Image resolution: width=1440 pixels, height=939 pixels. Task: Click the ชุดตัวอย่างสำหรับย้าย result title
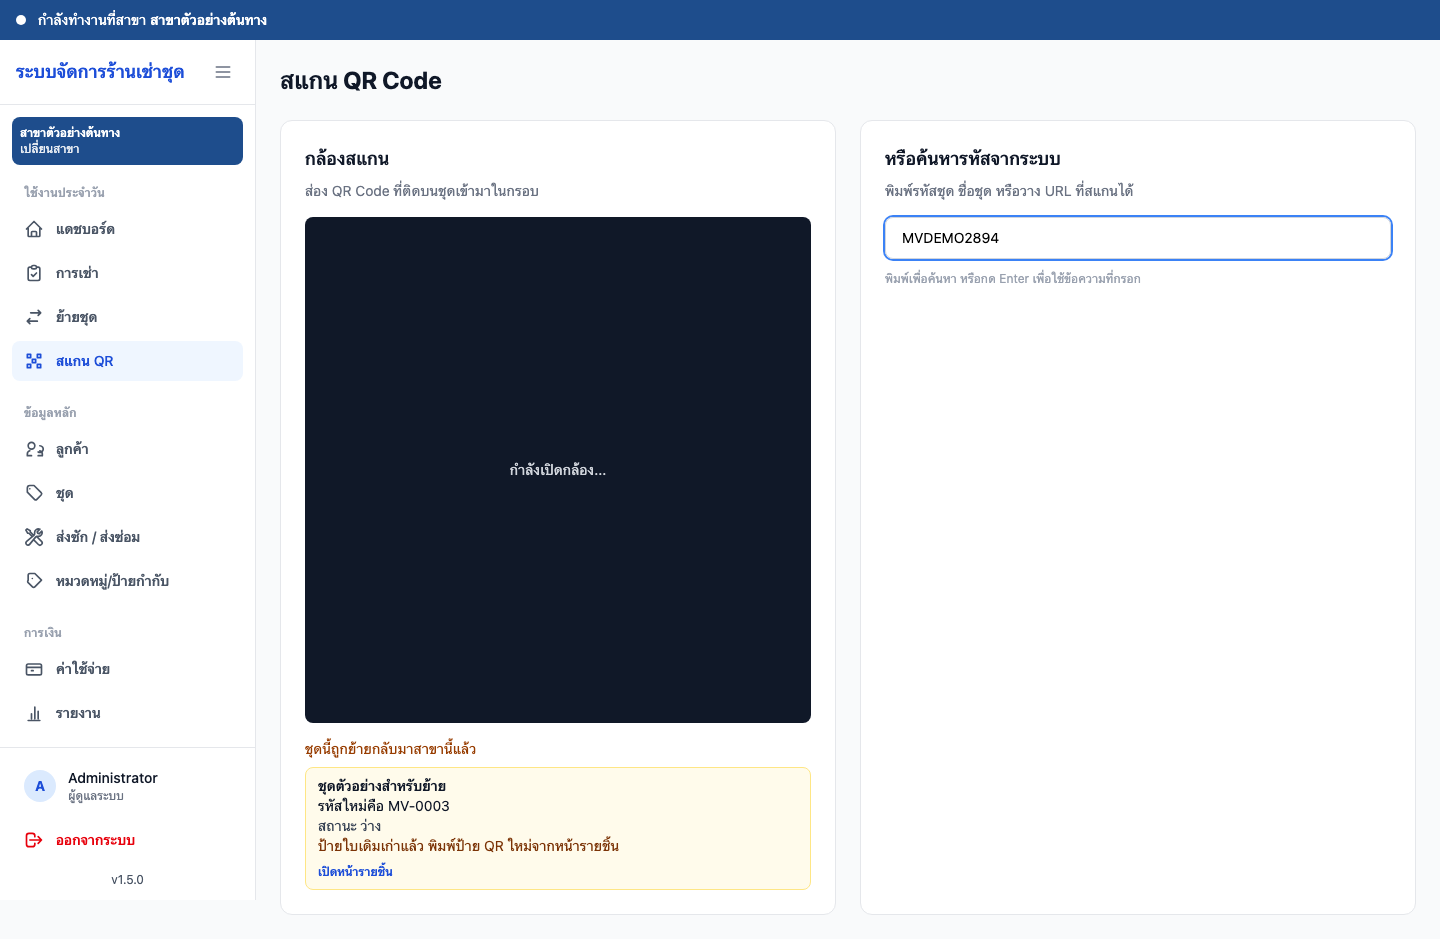tap(382, 786)
